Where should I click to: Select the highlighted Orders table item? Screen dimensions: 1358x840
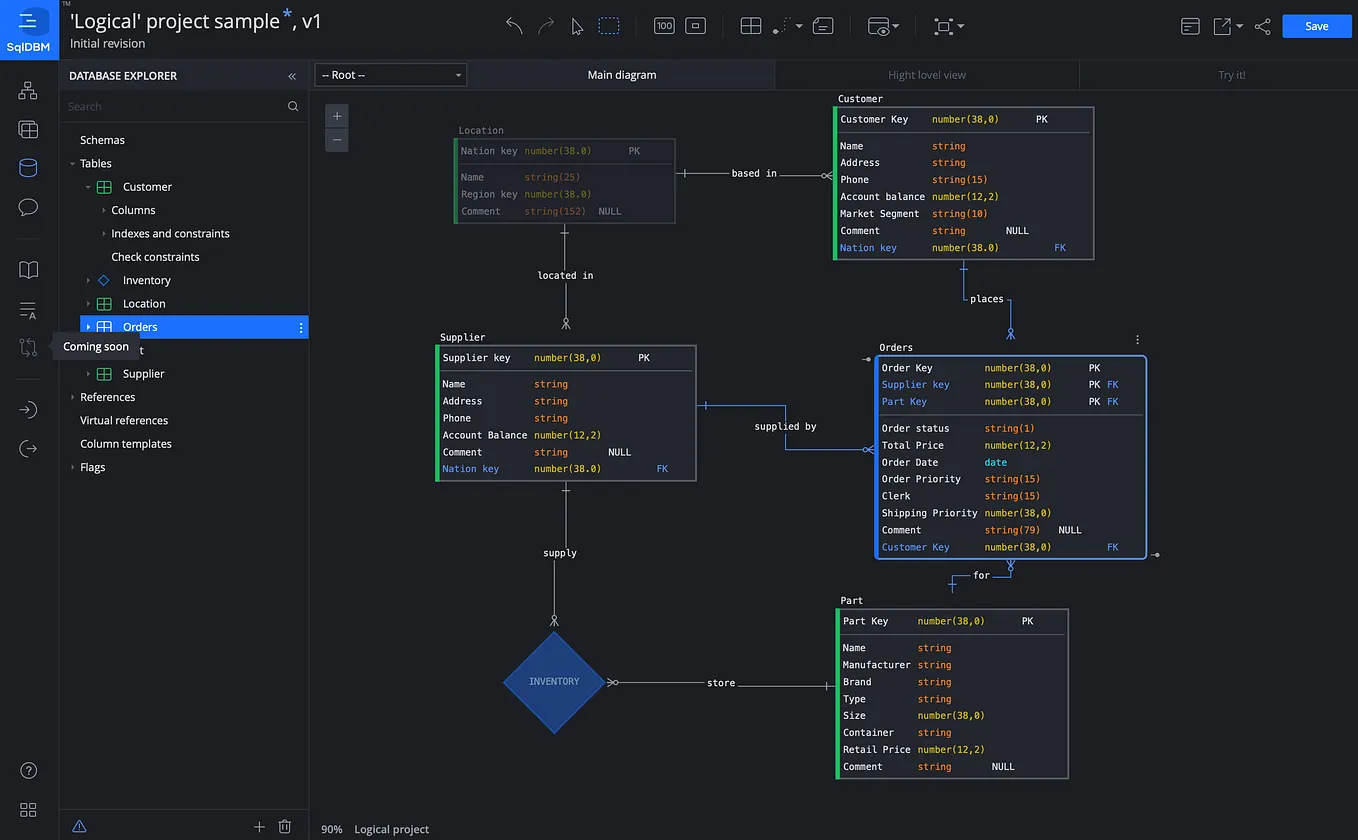[x=140, y=326]
